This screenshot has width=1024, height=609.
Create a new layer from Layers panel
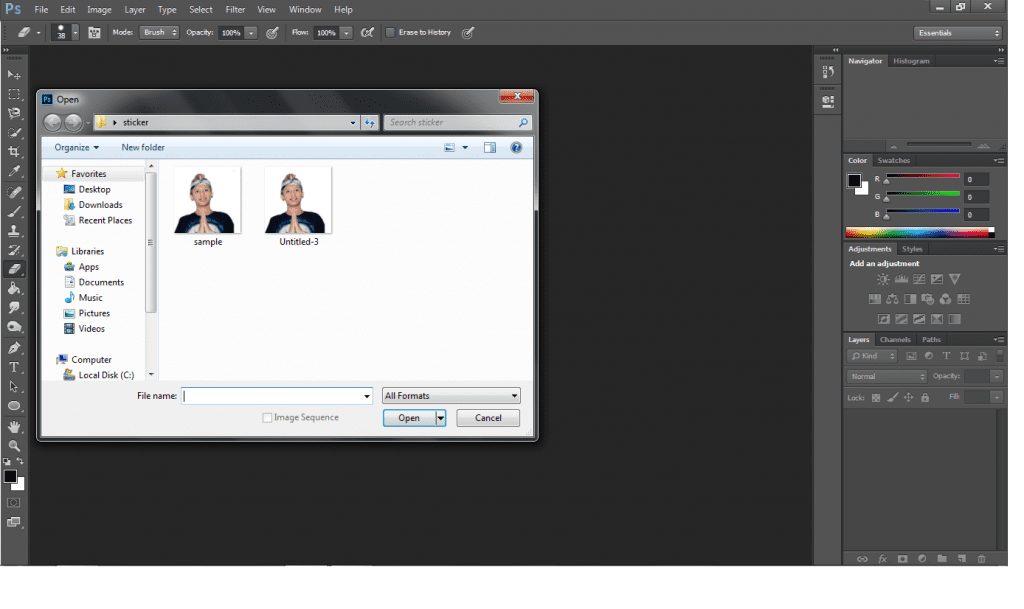[x=961, y=559]
